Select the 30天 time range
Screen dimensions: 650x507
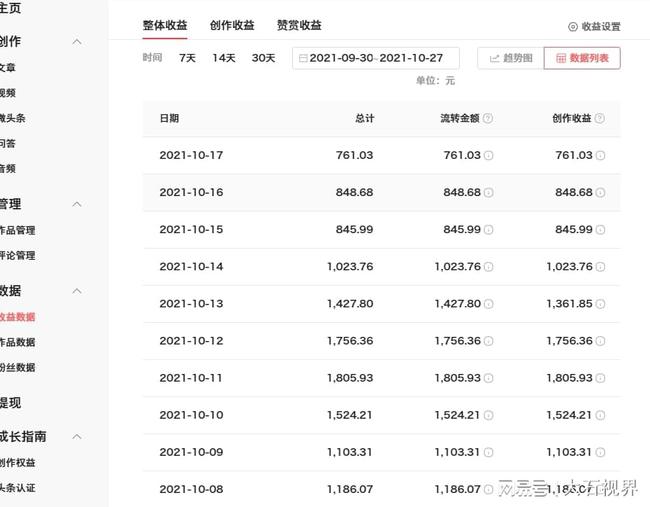[264, 58]
